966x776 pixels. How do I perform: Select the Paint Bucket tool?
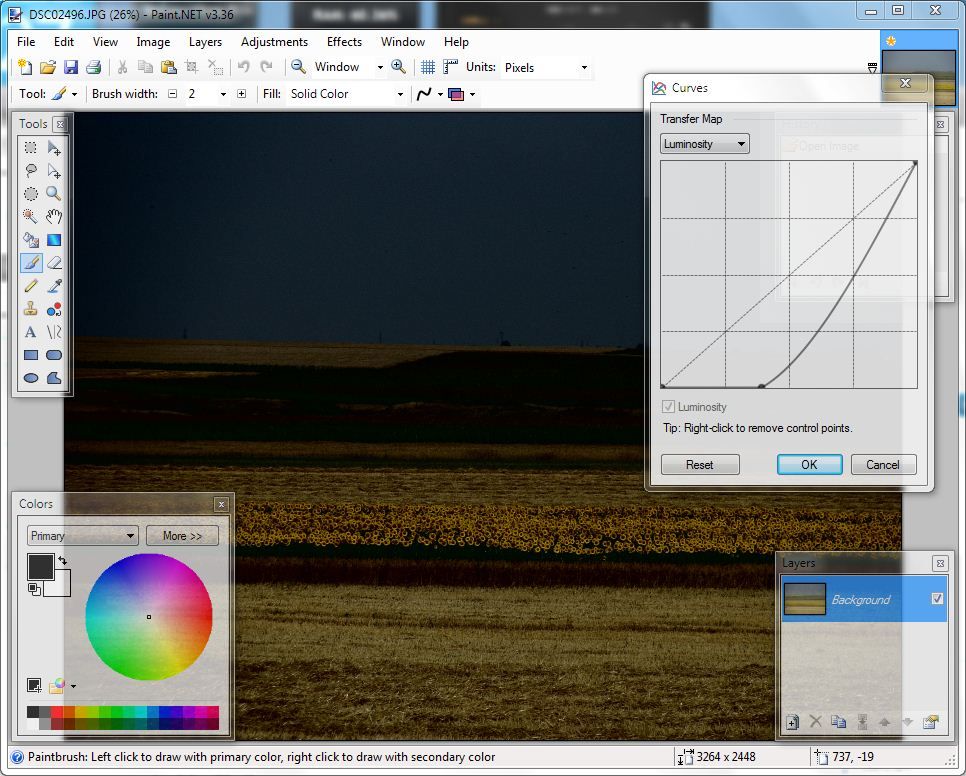tap(30, 240)
